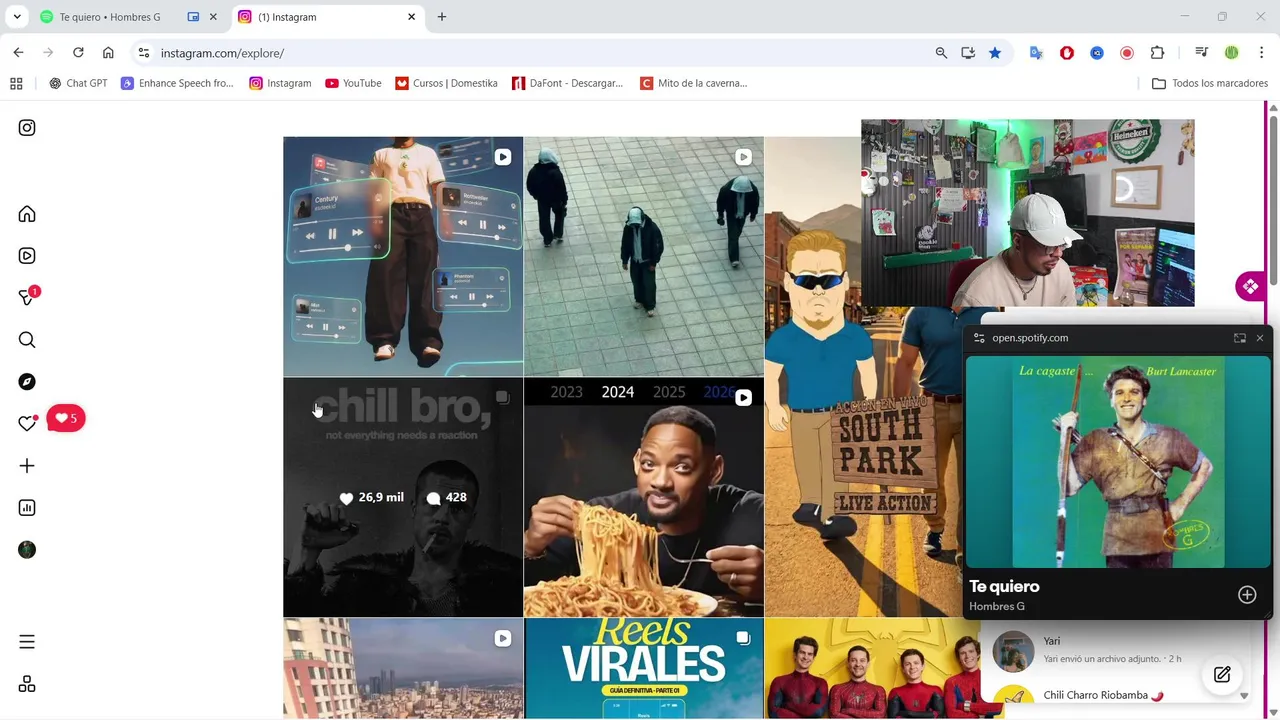The width and height of the screenshot is (1280, 720).
Task: Open the Will Smith spaghetti reel
Action: [643, 497]
